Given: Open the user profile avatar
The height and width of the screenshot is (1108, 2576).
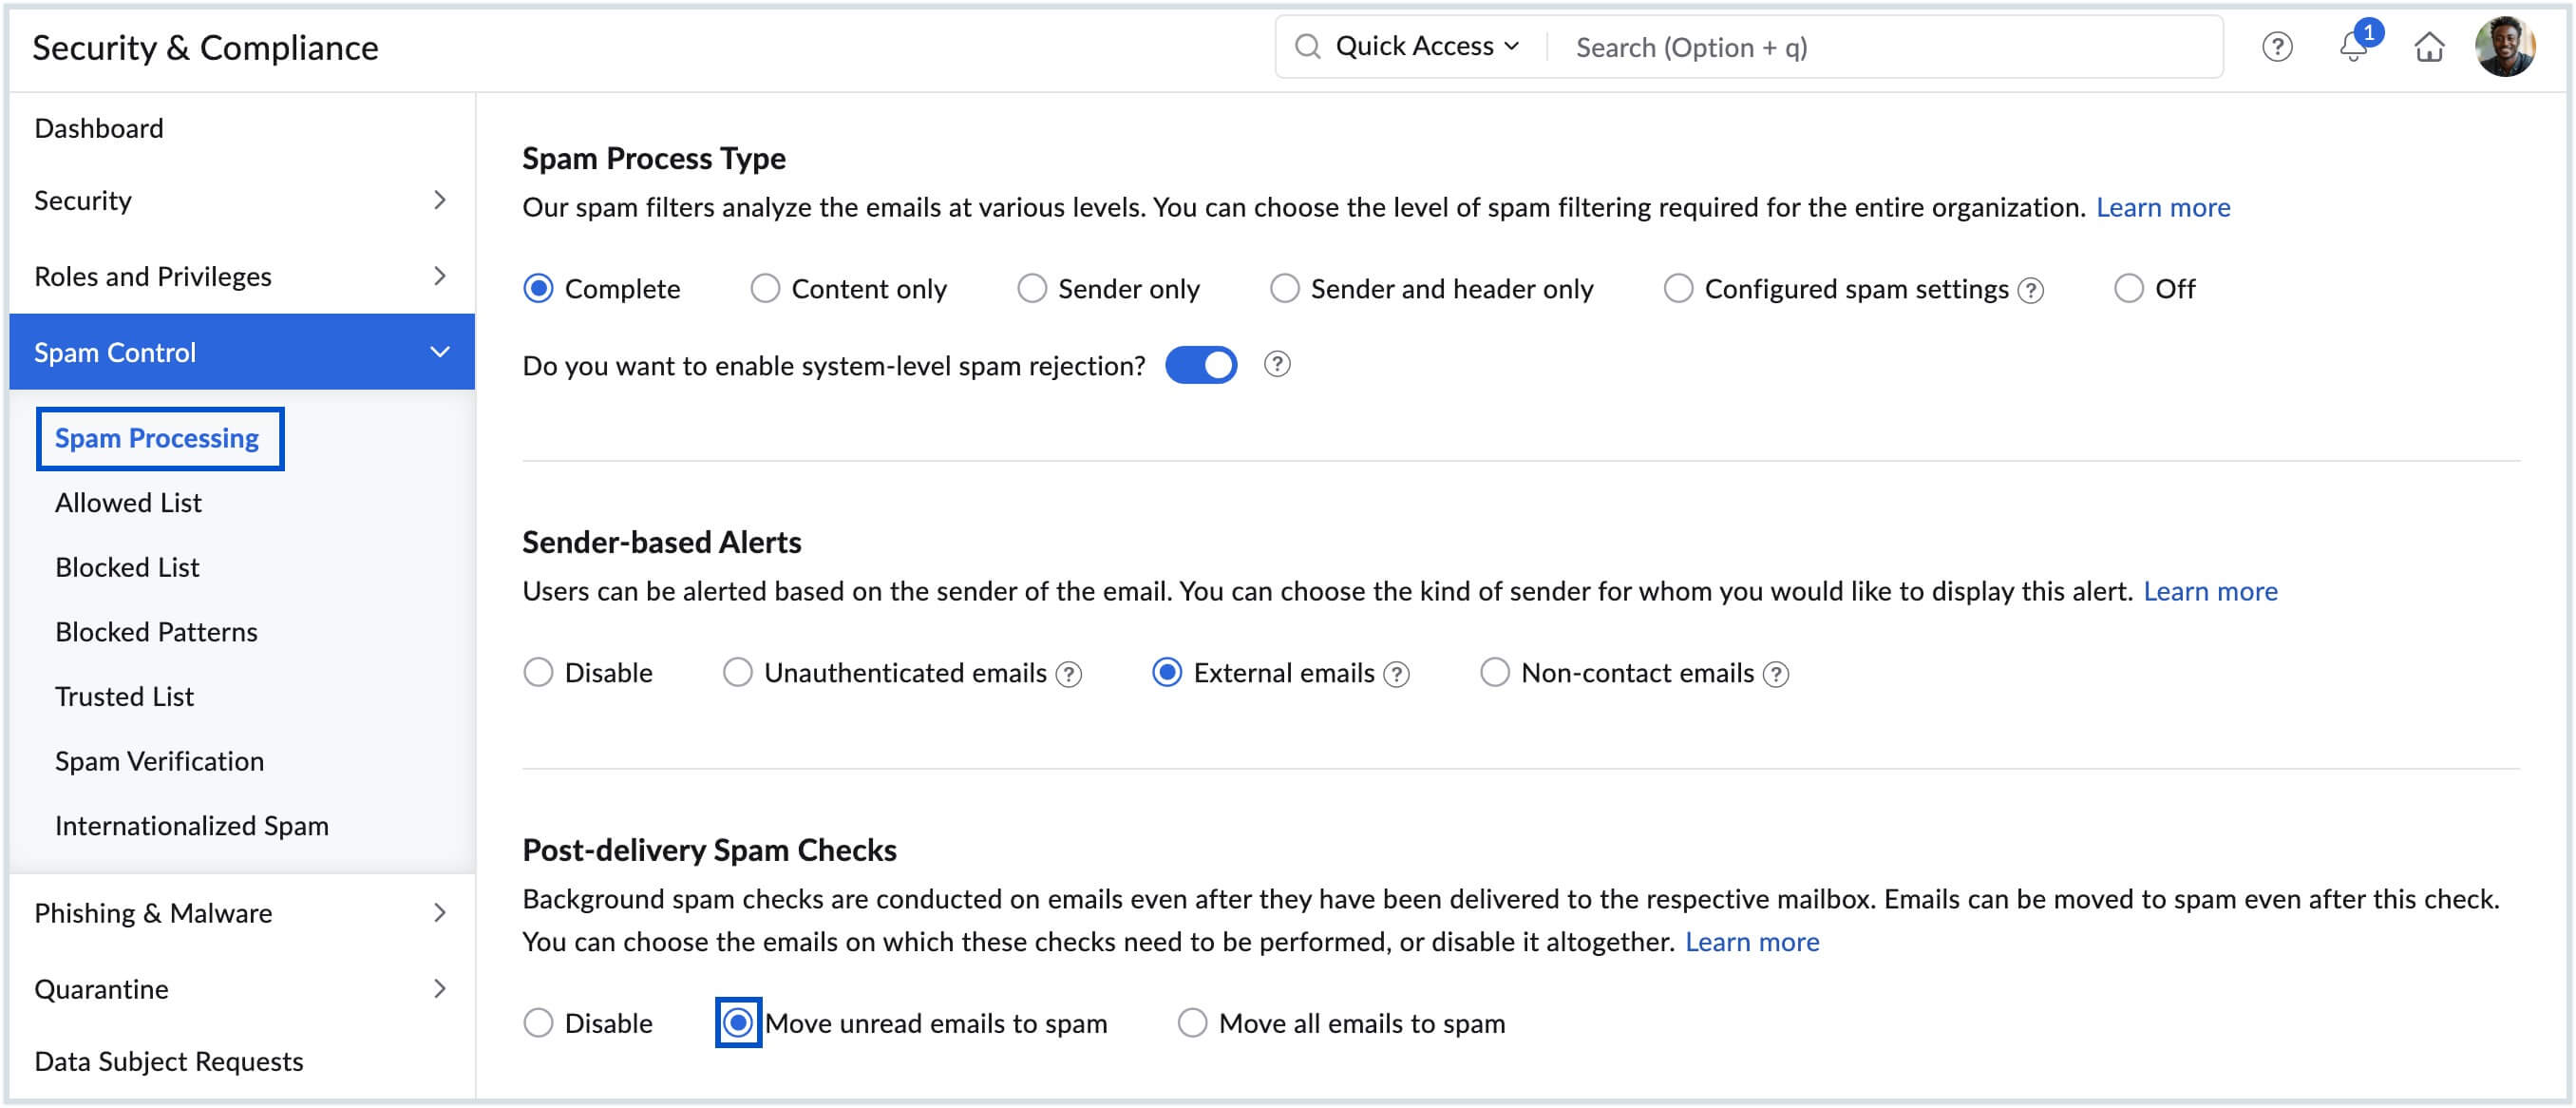Looking at the screenshot, I should 2504,47.
